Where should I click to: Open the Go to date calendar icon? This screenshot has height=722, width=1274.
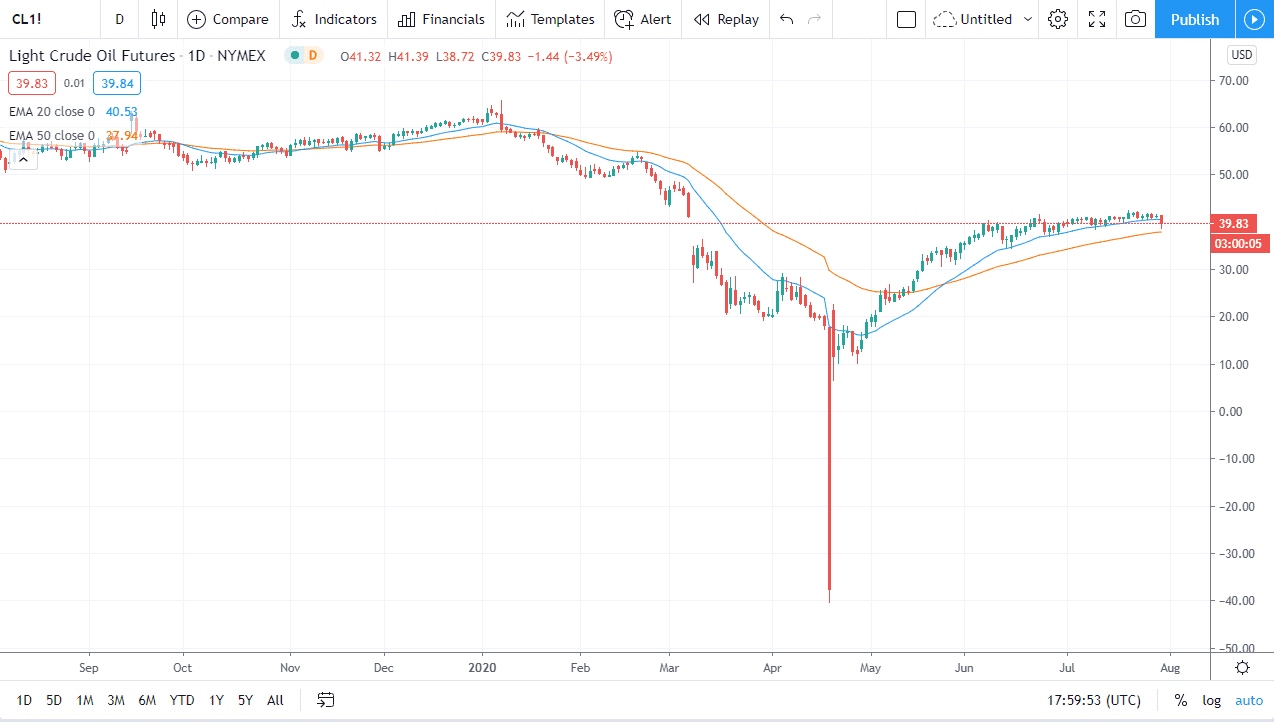coord(325,700)
